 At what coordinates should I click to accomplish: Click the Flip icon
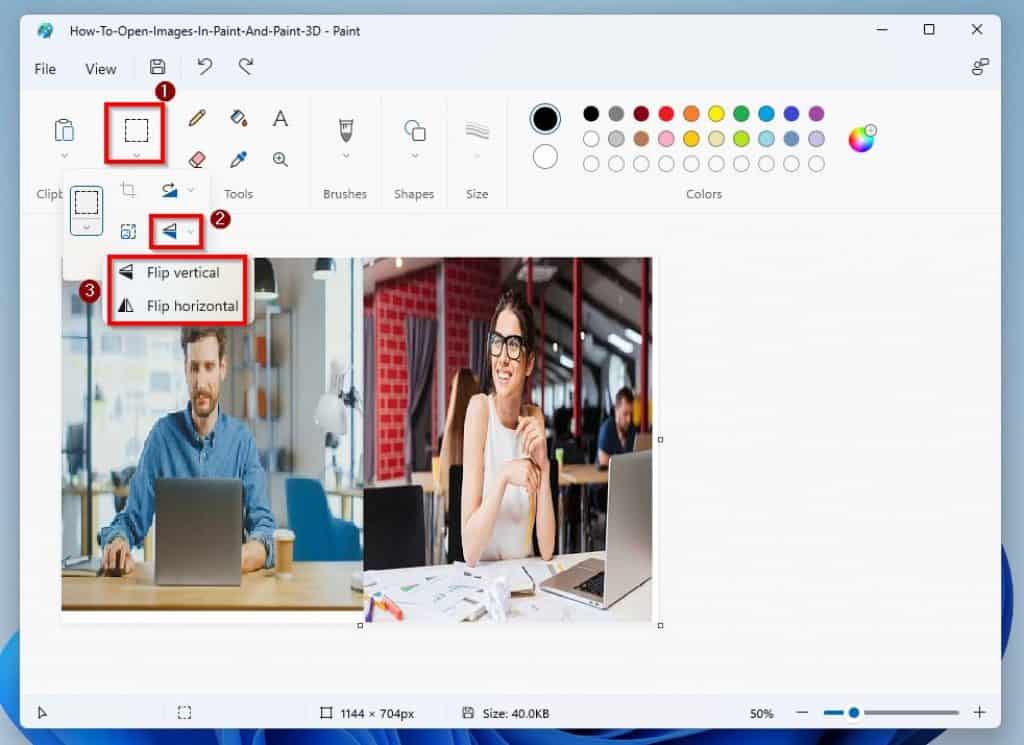coord(170,231)
